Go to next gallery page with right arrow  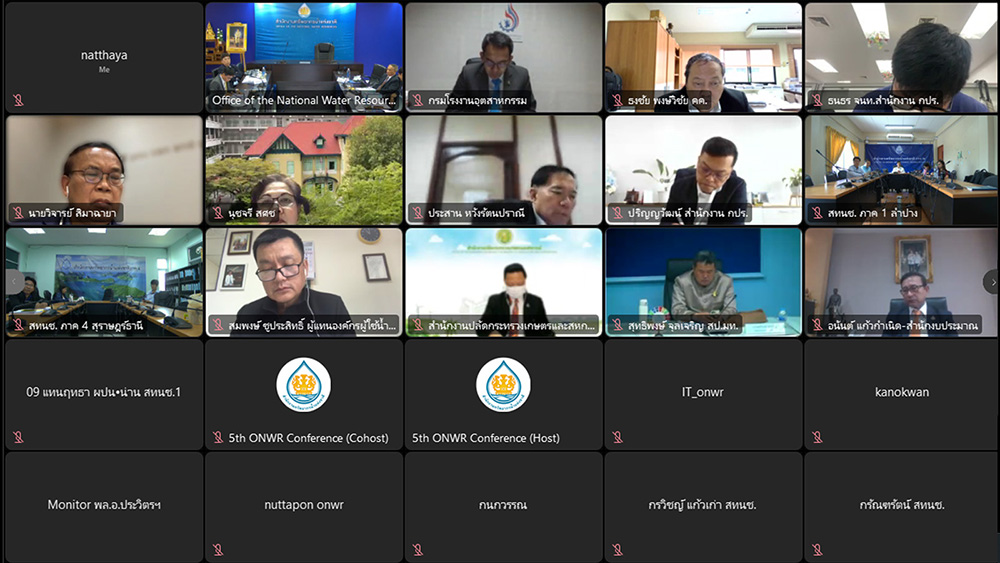[x=990, y=282]
